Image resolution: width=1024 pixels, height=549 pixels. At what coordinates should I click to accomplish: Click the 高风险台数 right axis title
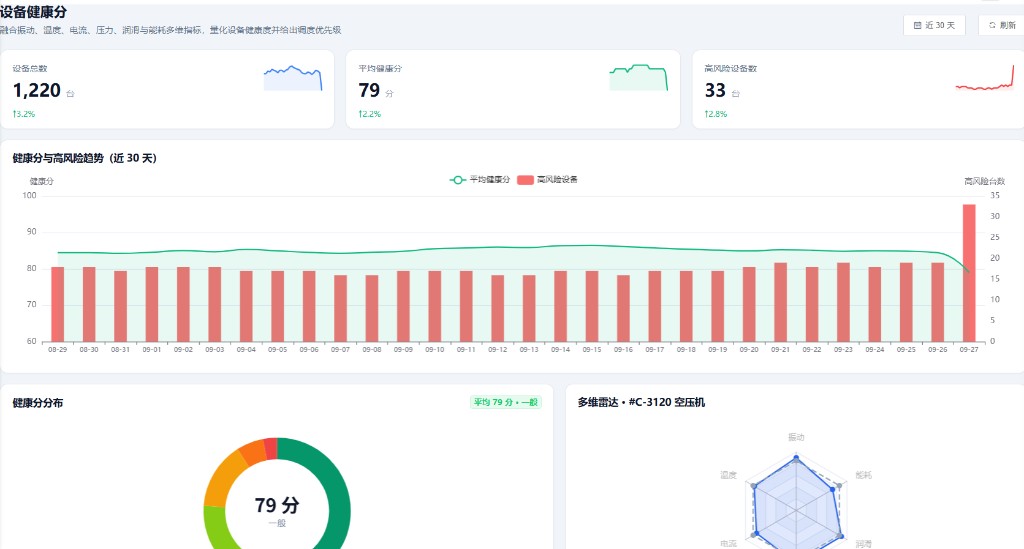(x=985, y=181)
